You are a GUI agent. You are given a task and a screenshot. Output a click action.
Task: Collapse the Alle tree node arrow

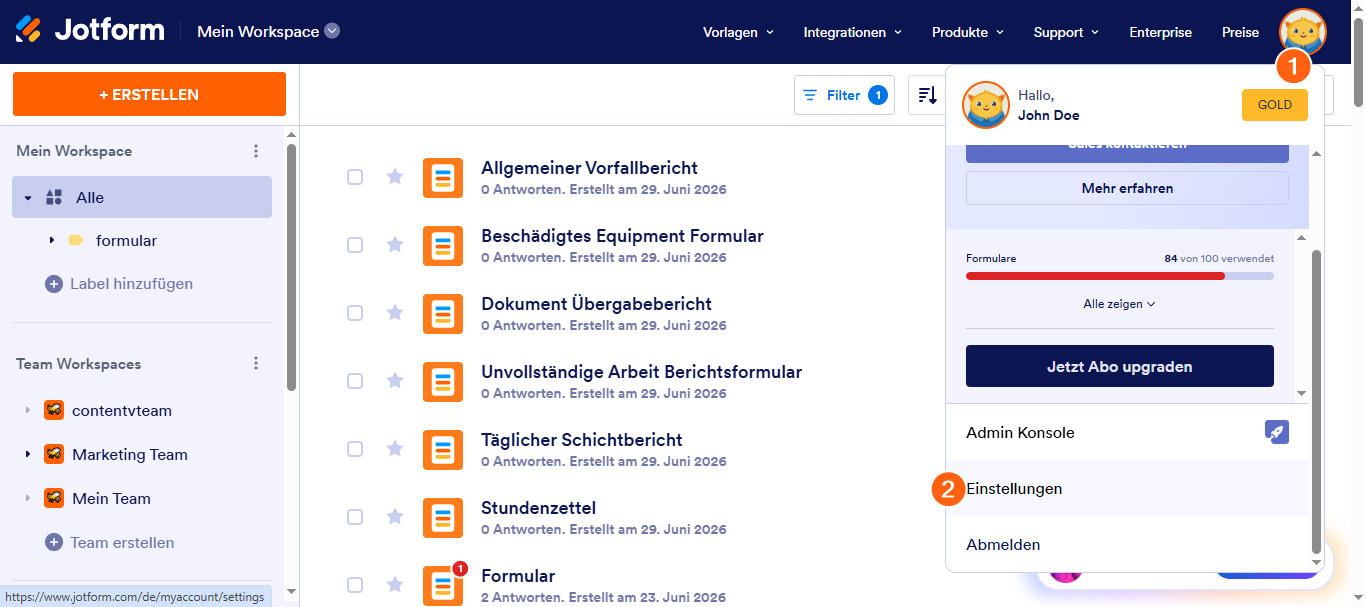point(28,198)
